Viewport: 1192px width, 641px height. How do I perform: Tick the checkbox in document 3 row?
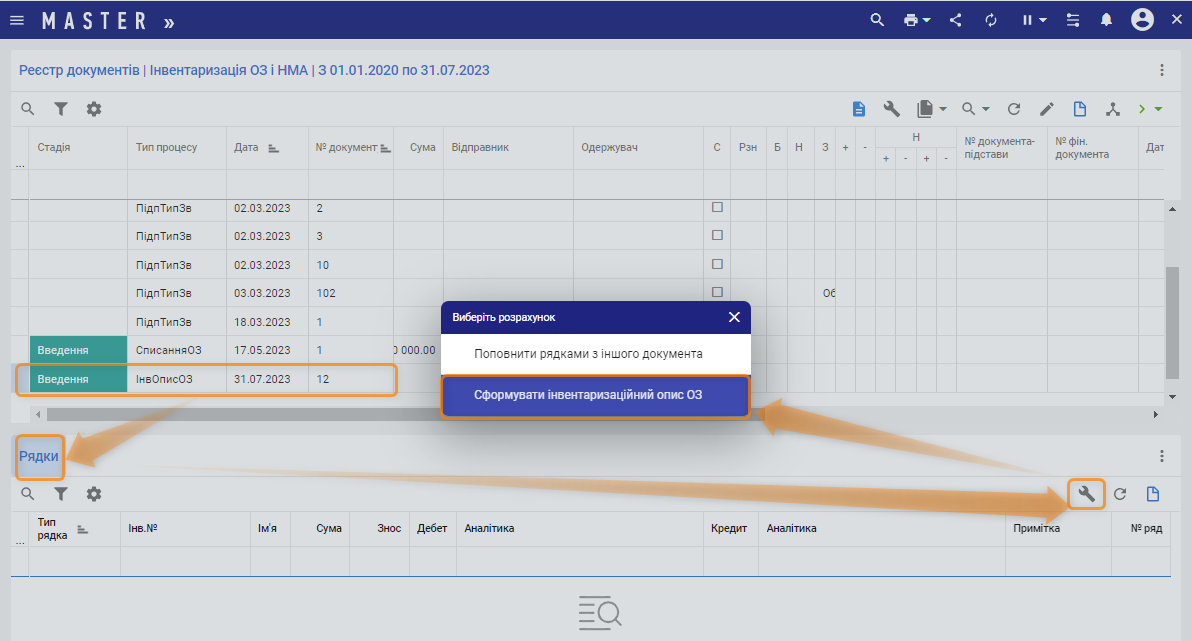(717, 236)
